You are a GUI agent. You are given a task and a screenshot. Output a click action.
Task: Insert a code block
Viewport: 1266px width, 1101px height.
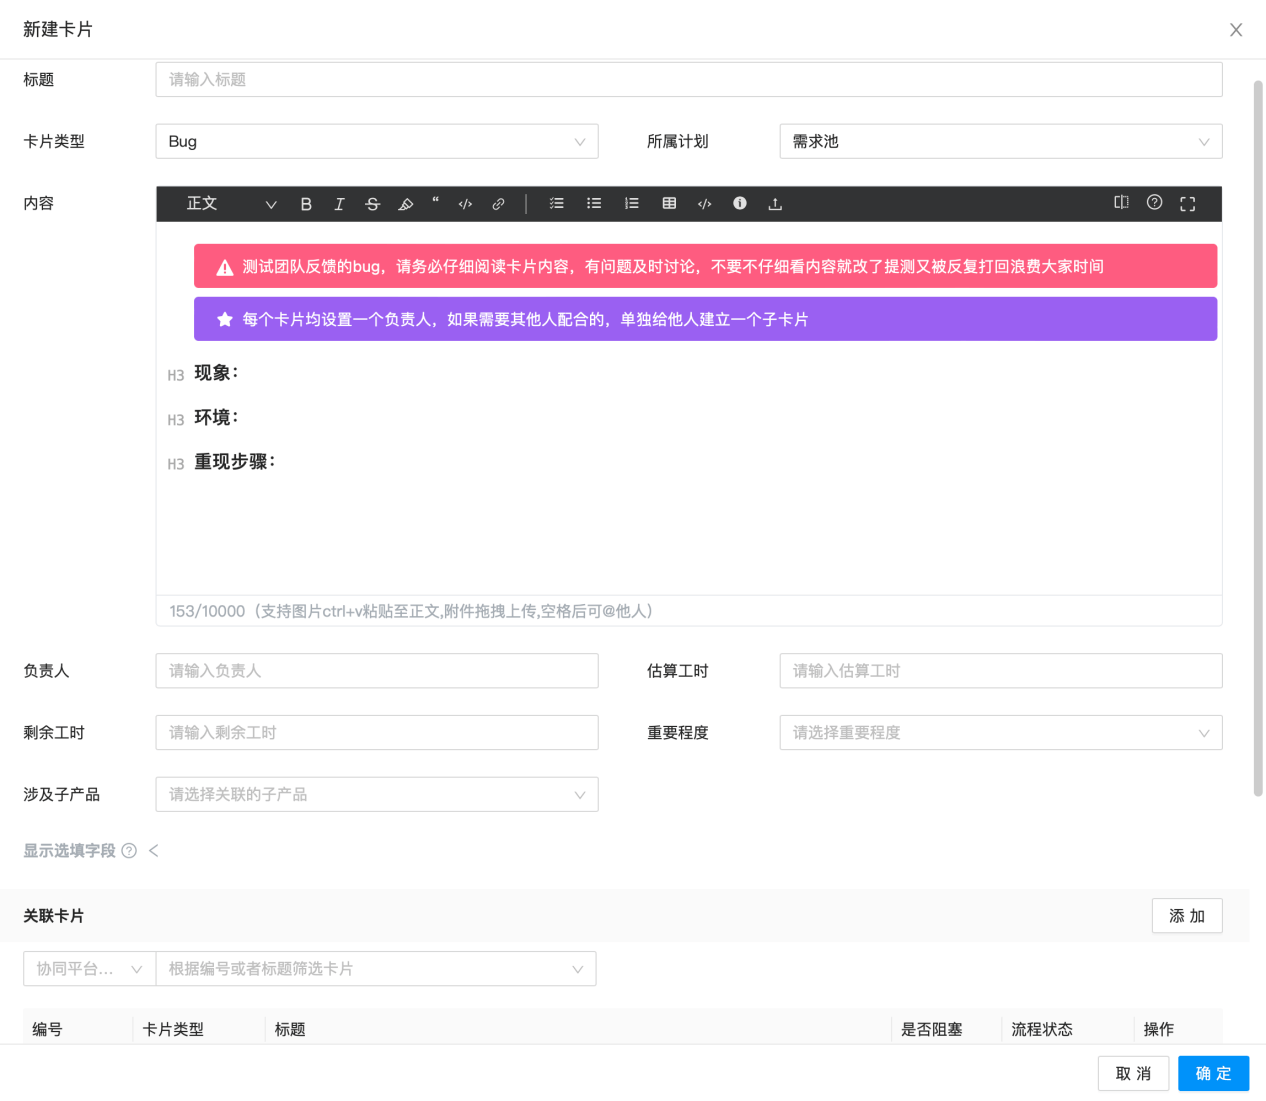tap(704, 204)
